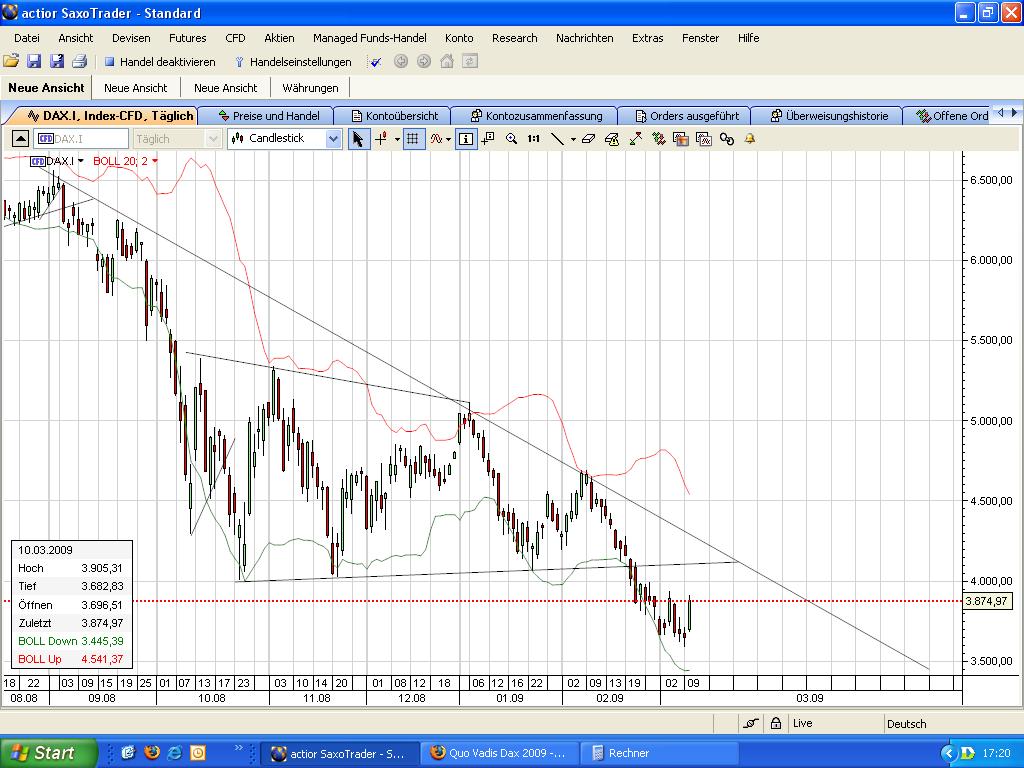Image resolution: width=1024 pixels, height=768 pixels.
Task: Expand the BOLL 20; 2 indicator dropdown
Action: click(157, 161)
